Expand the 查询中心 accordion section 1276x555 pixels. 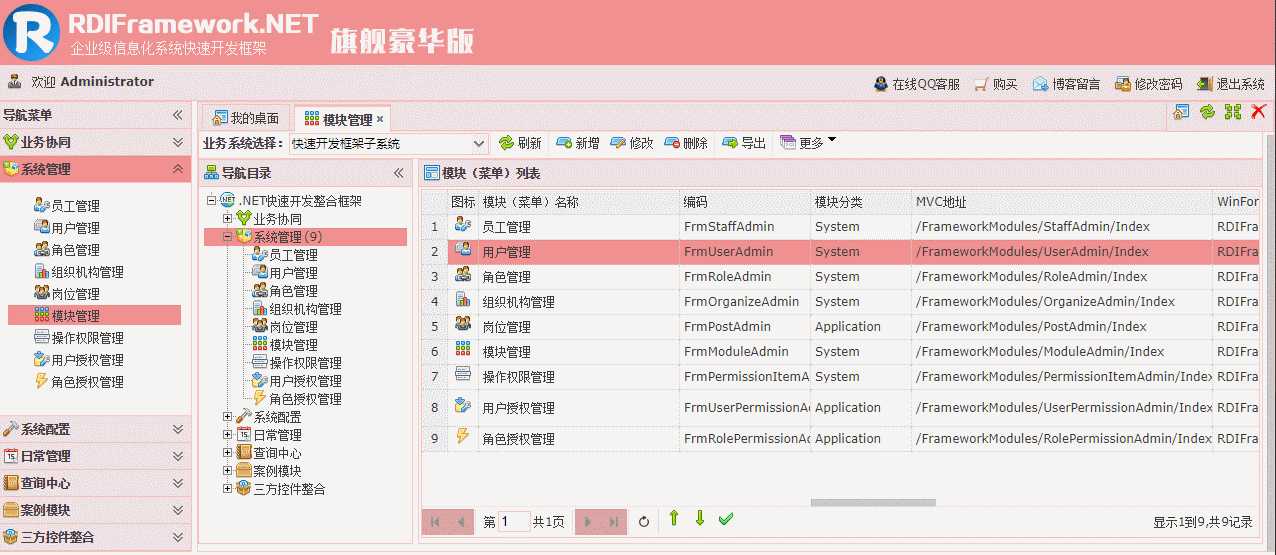95,483
